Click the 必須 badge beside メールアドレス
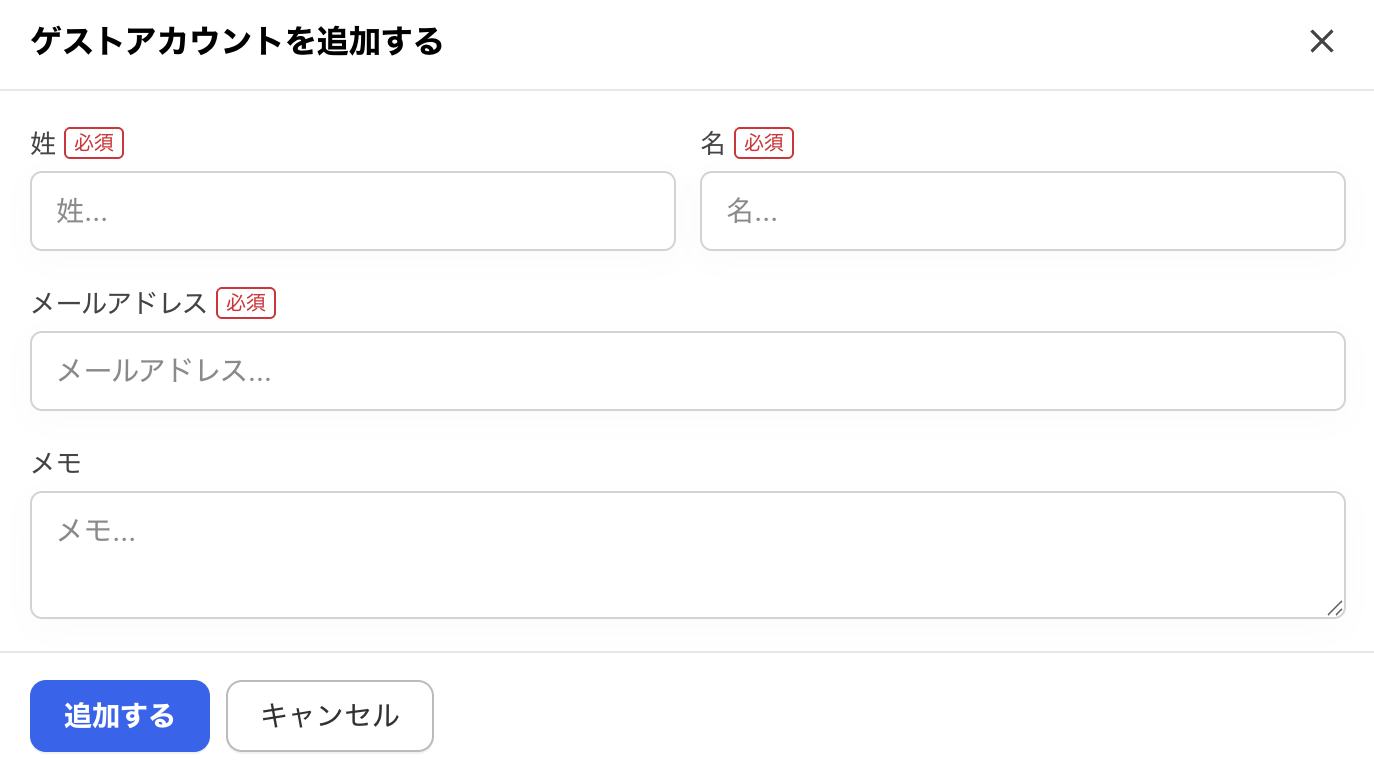 [x=245, y=303]
